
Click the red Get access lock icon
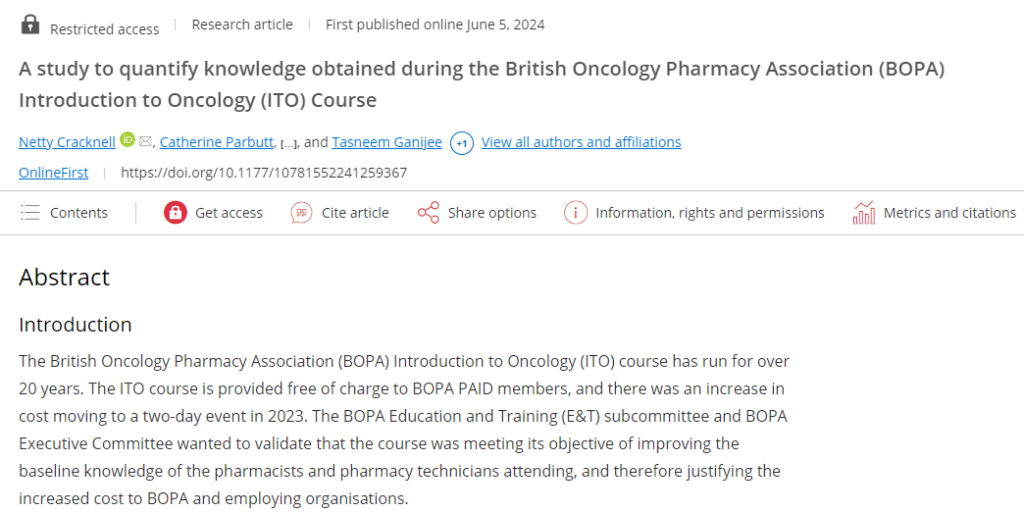(175, 213)
